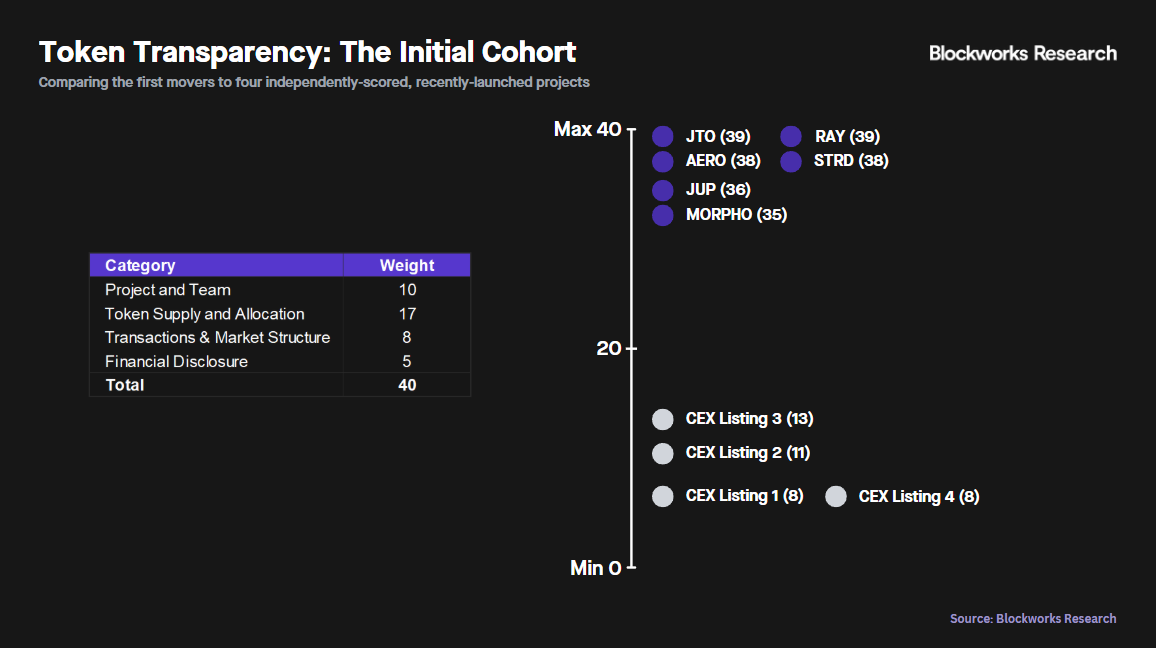Click the Blockworks Research logo

point(1023,53)
